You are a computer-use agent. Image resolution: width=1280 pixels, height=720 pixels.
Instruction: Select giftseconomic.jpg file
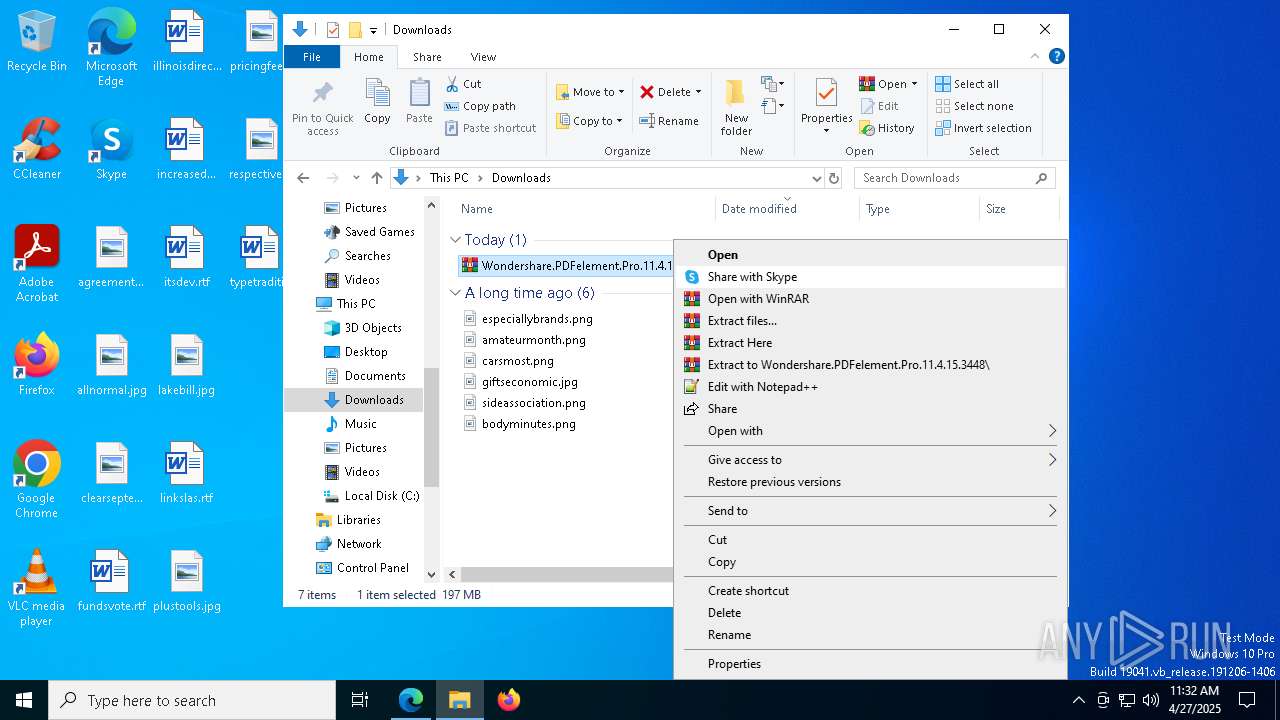coord(529,382)
